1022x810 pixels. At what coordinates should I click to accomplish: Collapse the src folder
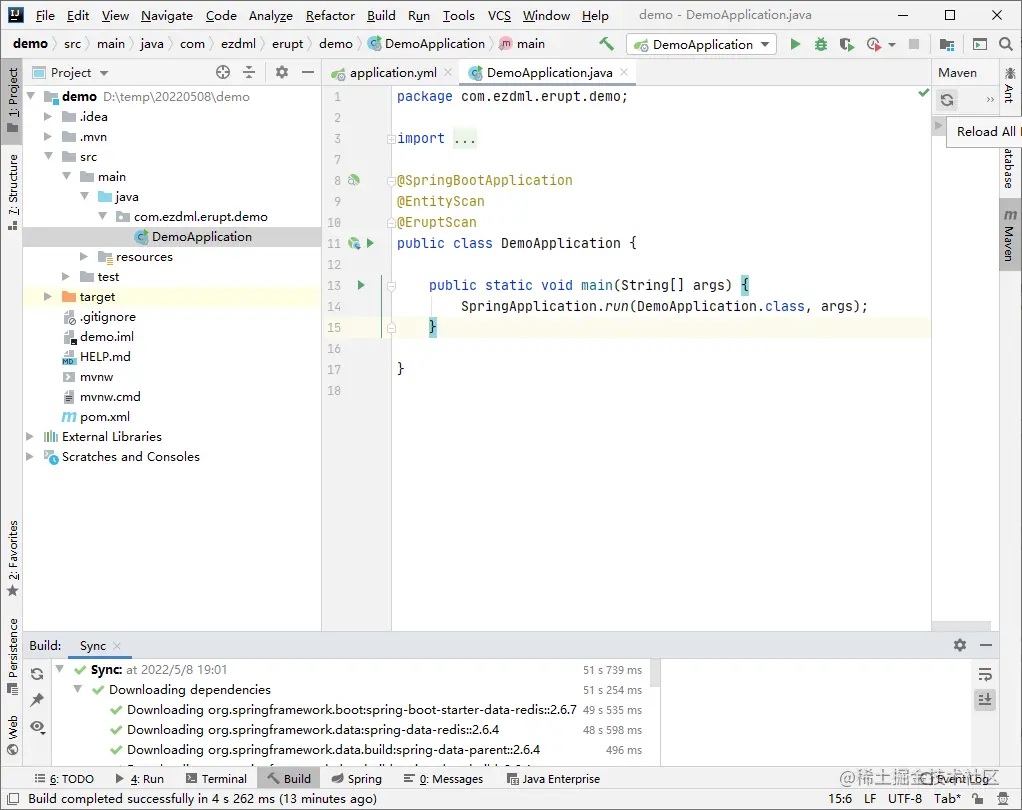pos(48,156)
